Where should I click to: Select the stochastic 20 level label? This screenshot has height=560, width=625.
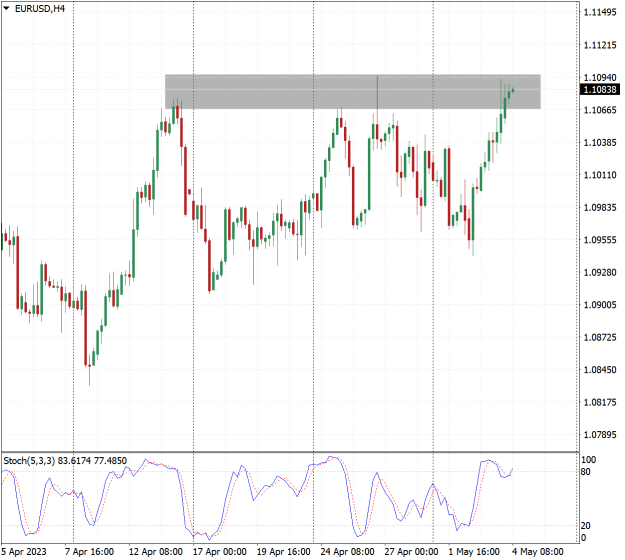[586, 526]
